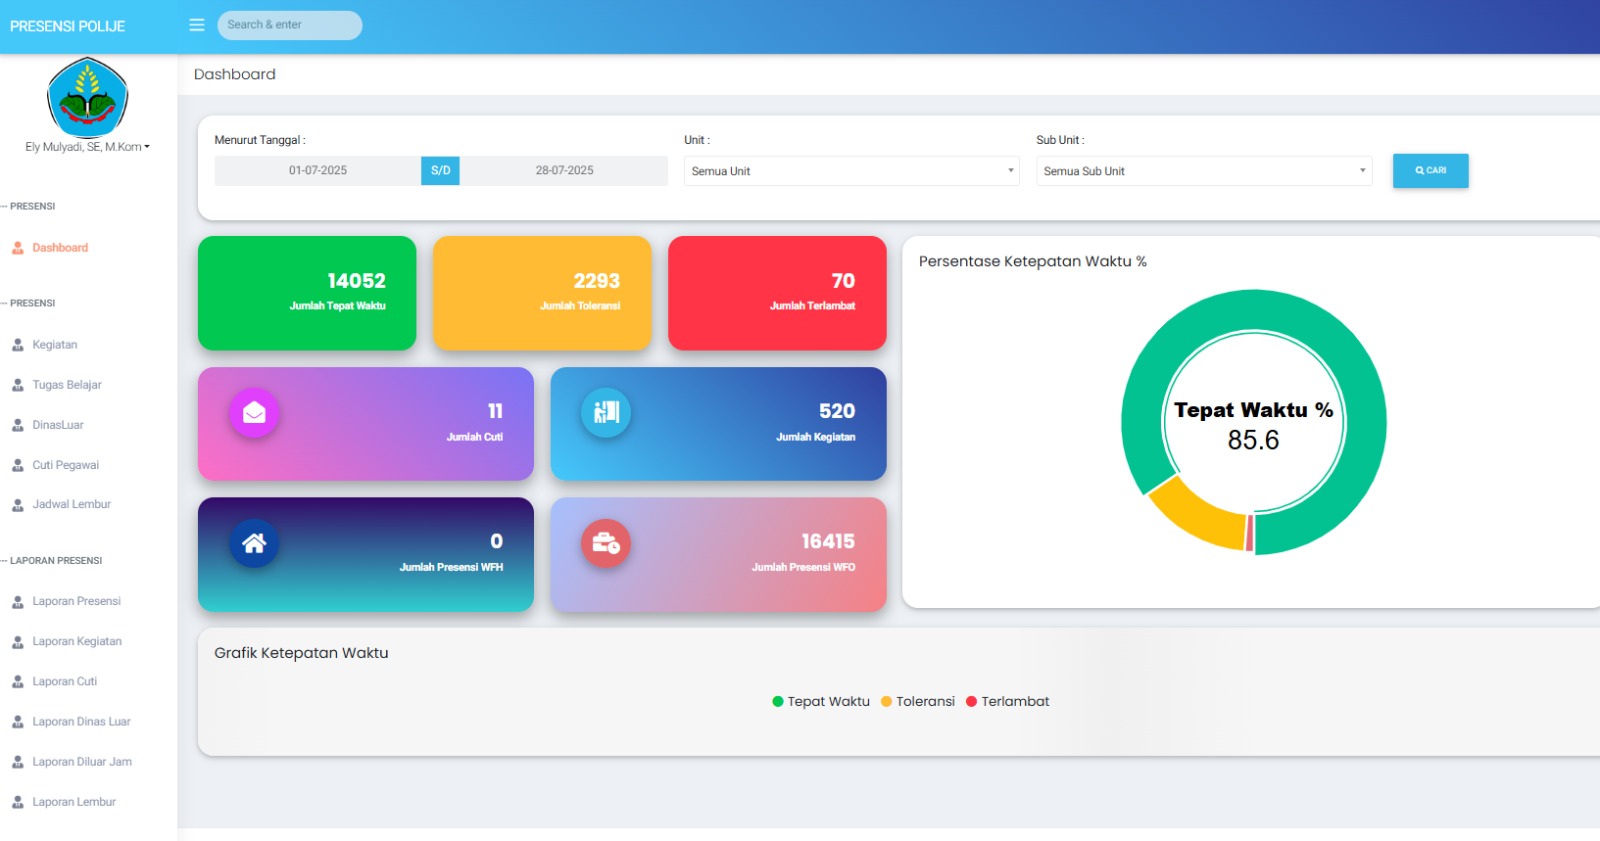Screen dimensions: 1600x841
Task: Click the S/D date separator button
Action: tap(440, 171)
